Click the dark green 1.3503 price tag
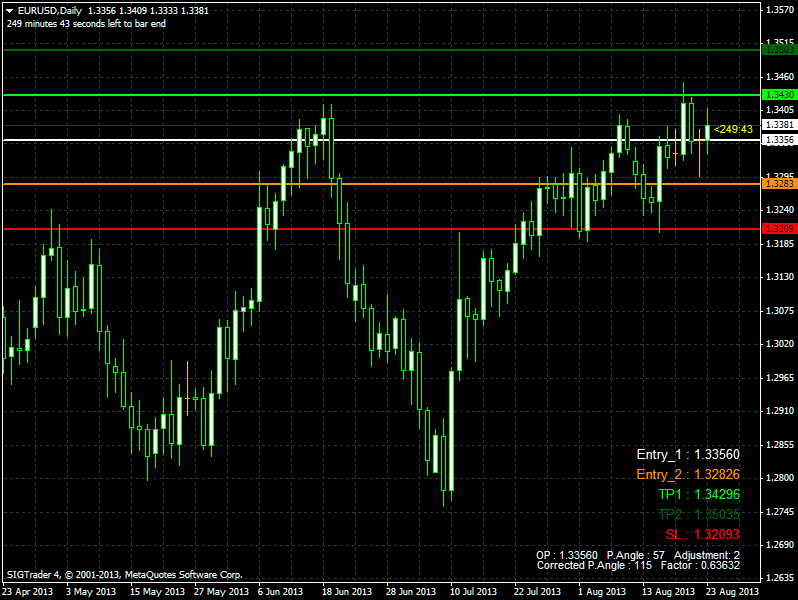This screenshot has width=798, height=600. [x=778, y=49]
